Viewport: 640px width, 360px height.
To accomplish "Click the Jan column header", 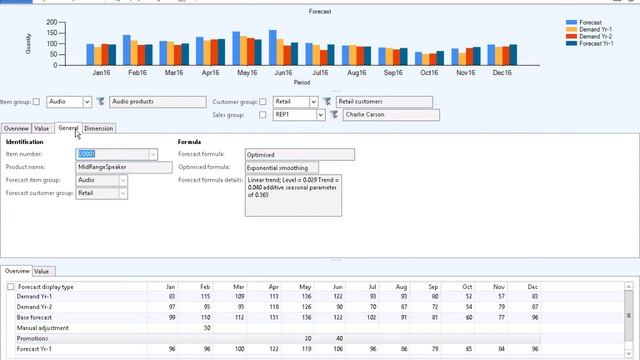I will (x=171, y=287).
